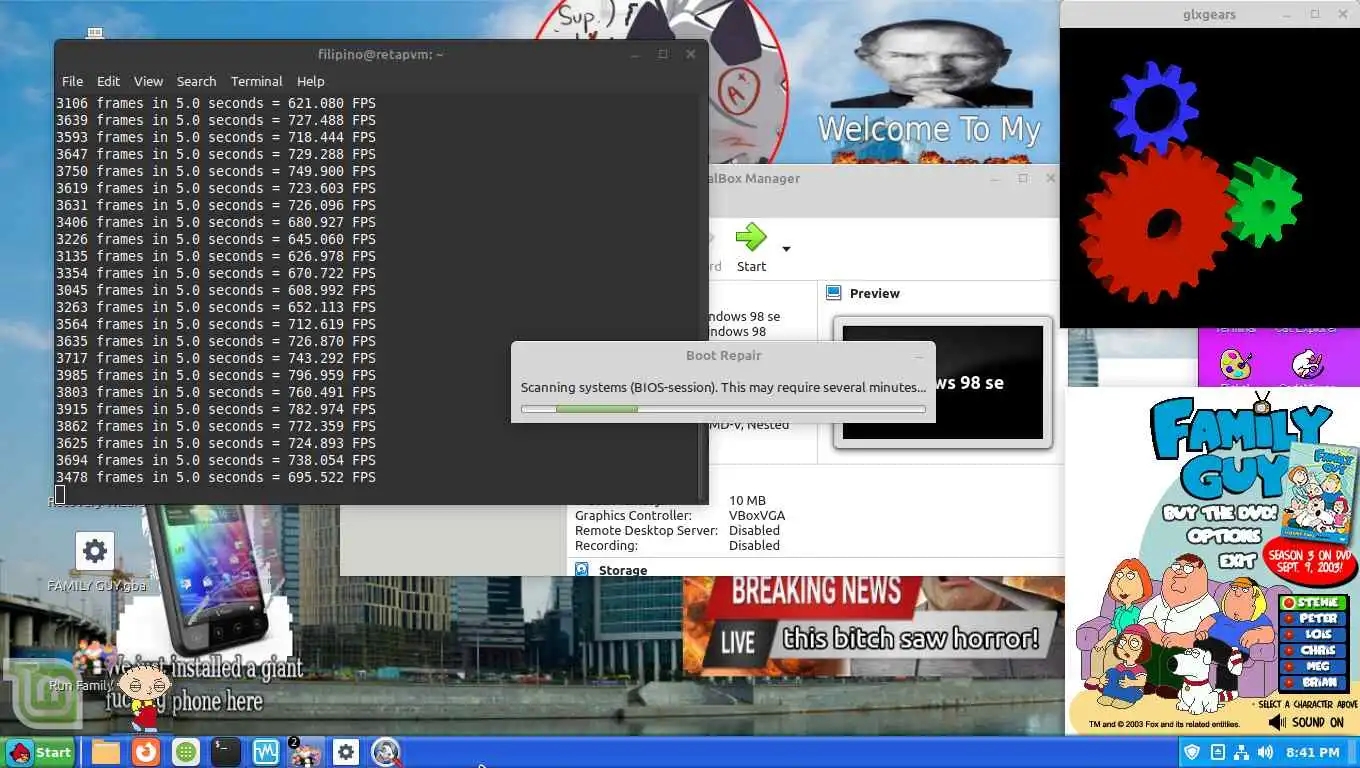Click the paint palette desktop icon

(x=1235, y=364)
